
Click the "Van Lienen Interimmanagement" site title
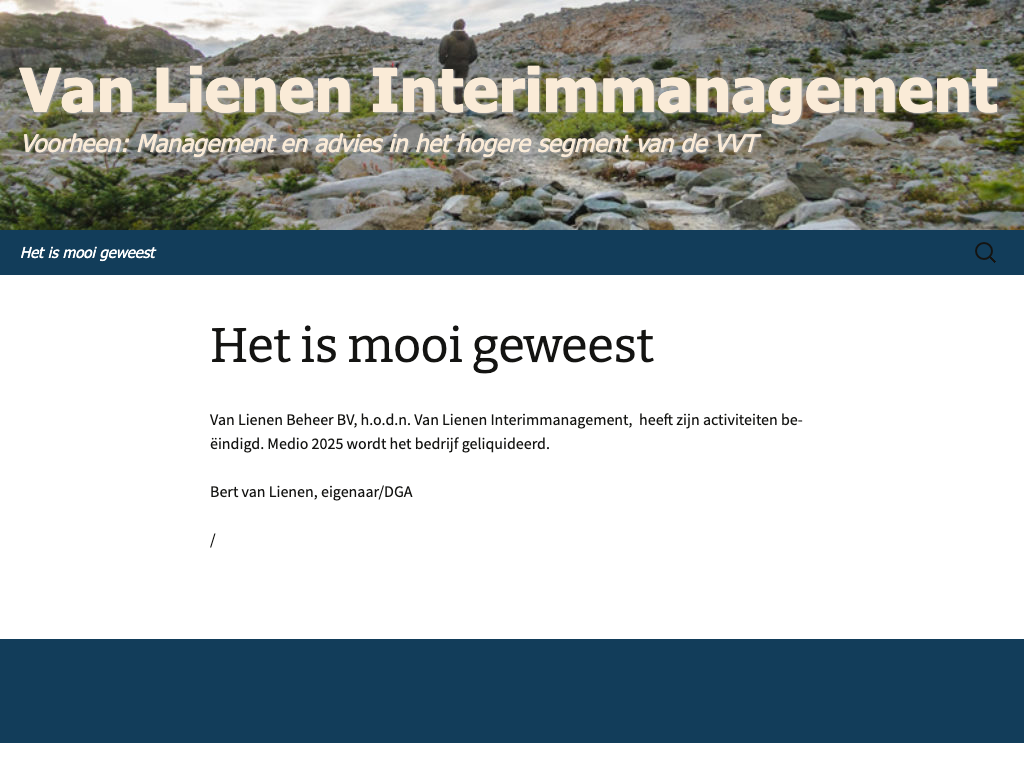coord(508,92)
